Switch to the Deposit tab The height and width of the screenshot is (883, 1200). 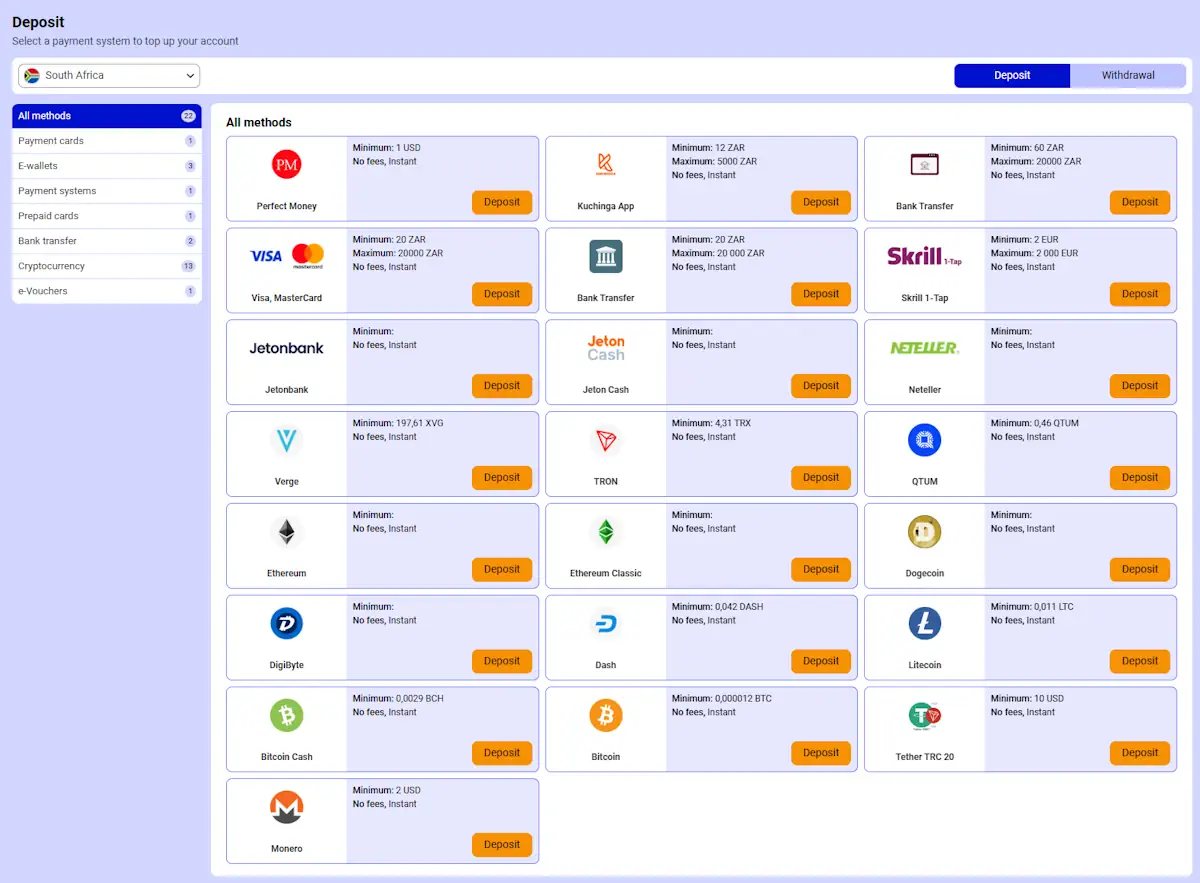1012,75
